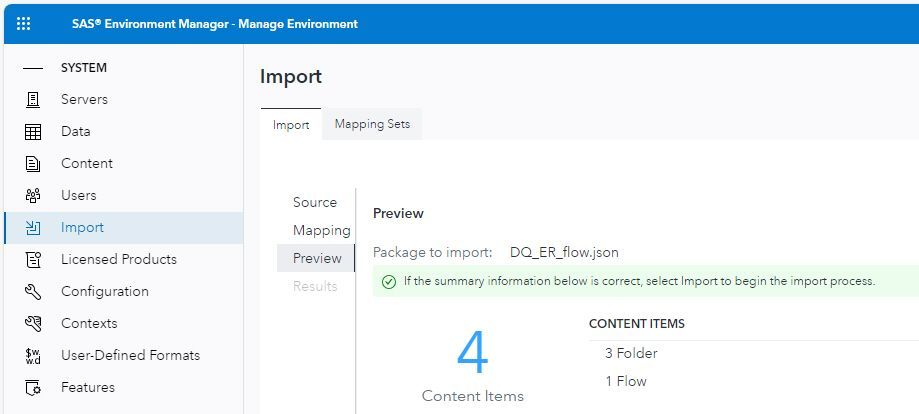This screenshot has width=919, height=414.
Task: Click the Users group icon
Action: [33, 195]
